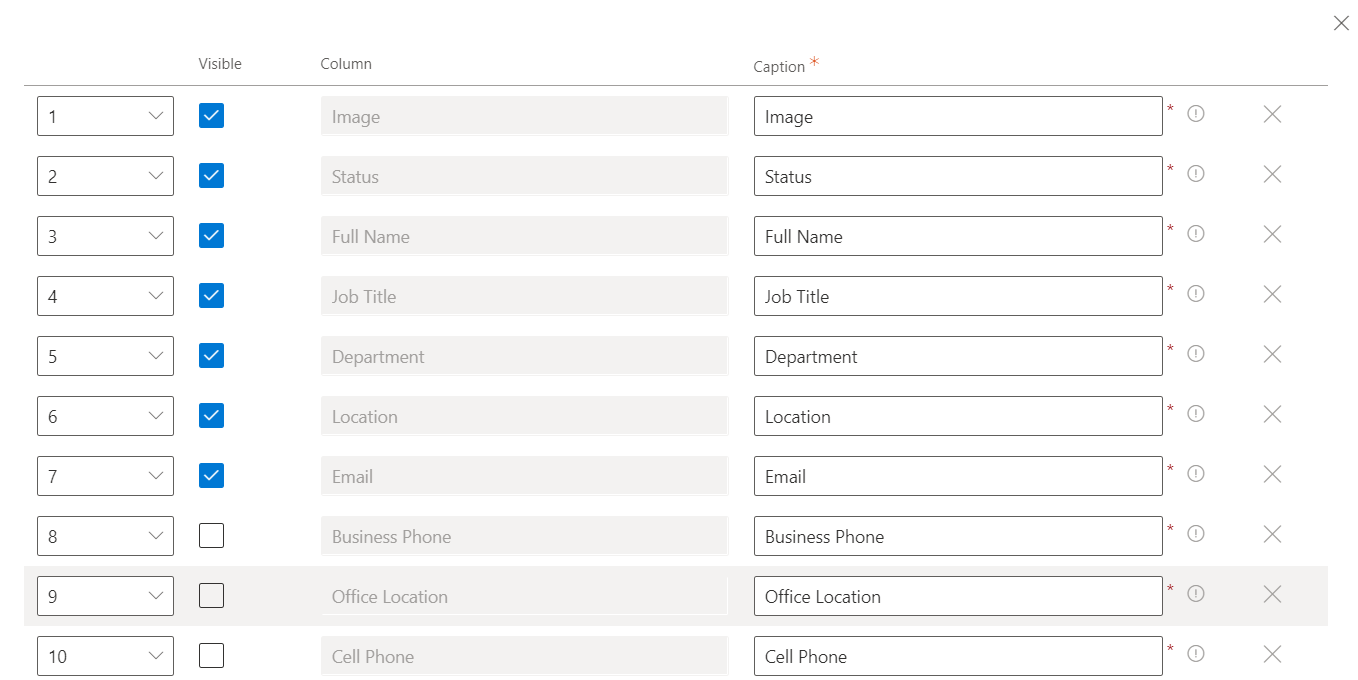Open the order dropdown showing 4
The image size is (1358, 680).
pyautogui.click(x=105, y=296)
